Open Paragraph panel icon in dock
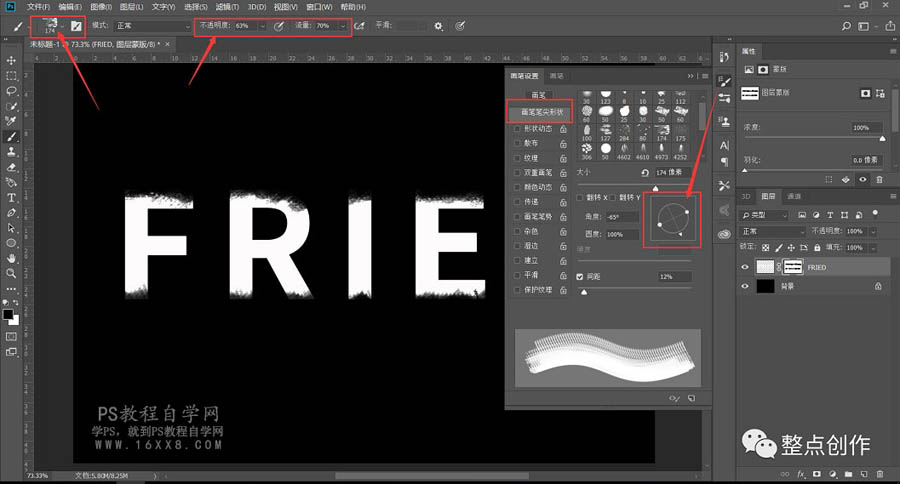The image size is (900, 484). [x=724, y=161]
